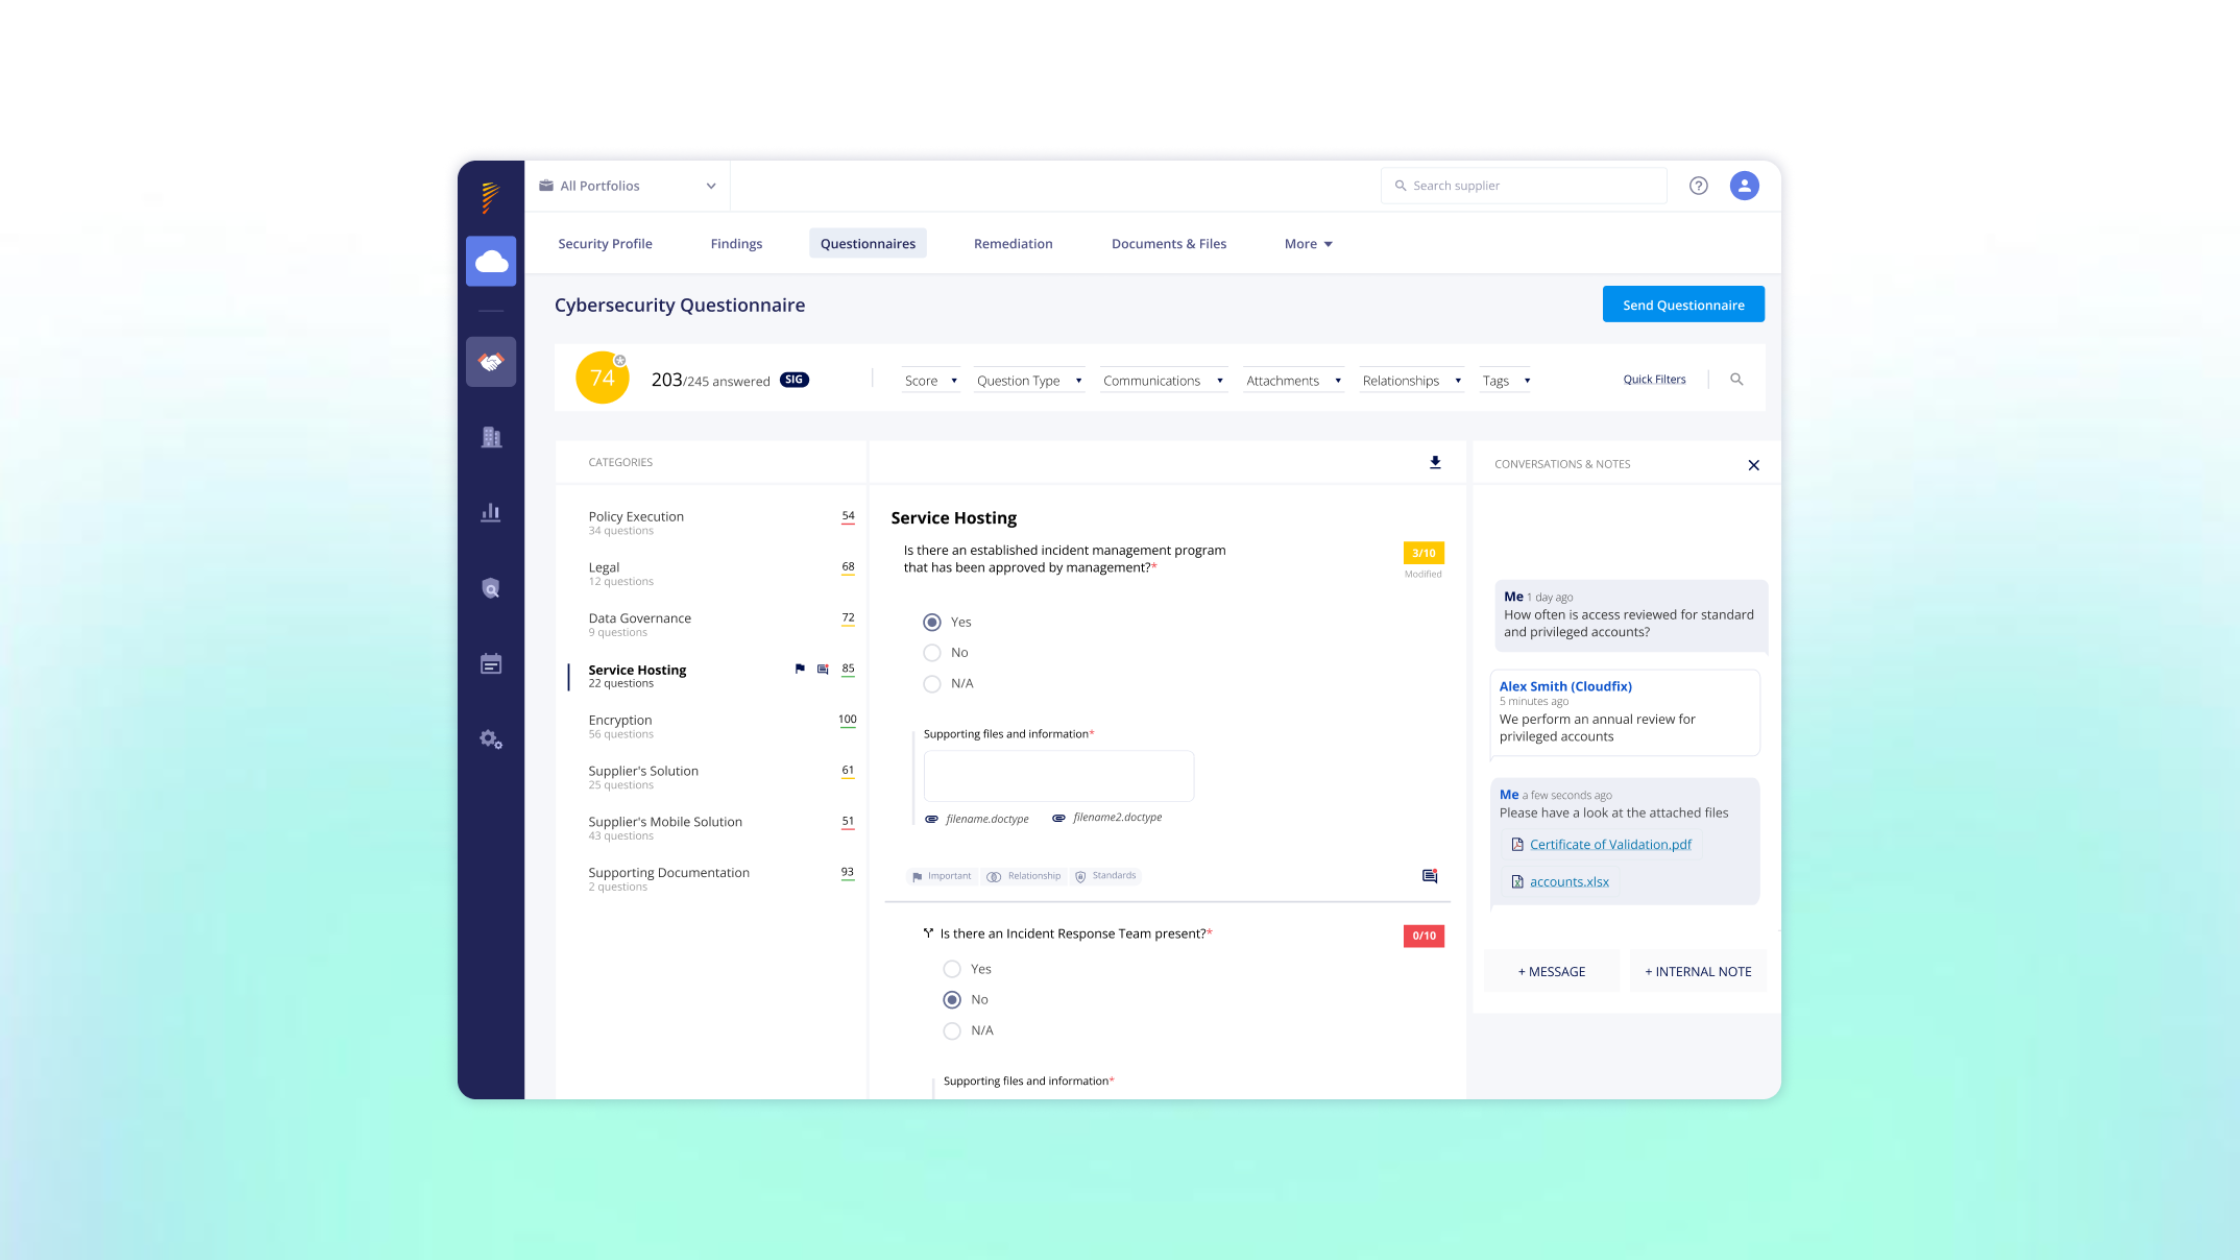Screen dimensions: 2240x1260
Task: Open the Score filter dropdown
Action: [x=931, y=381]
